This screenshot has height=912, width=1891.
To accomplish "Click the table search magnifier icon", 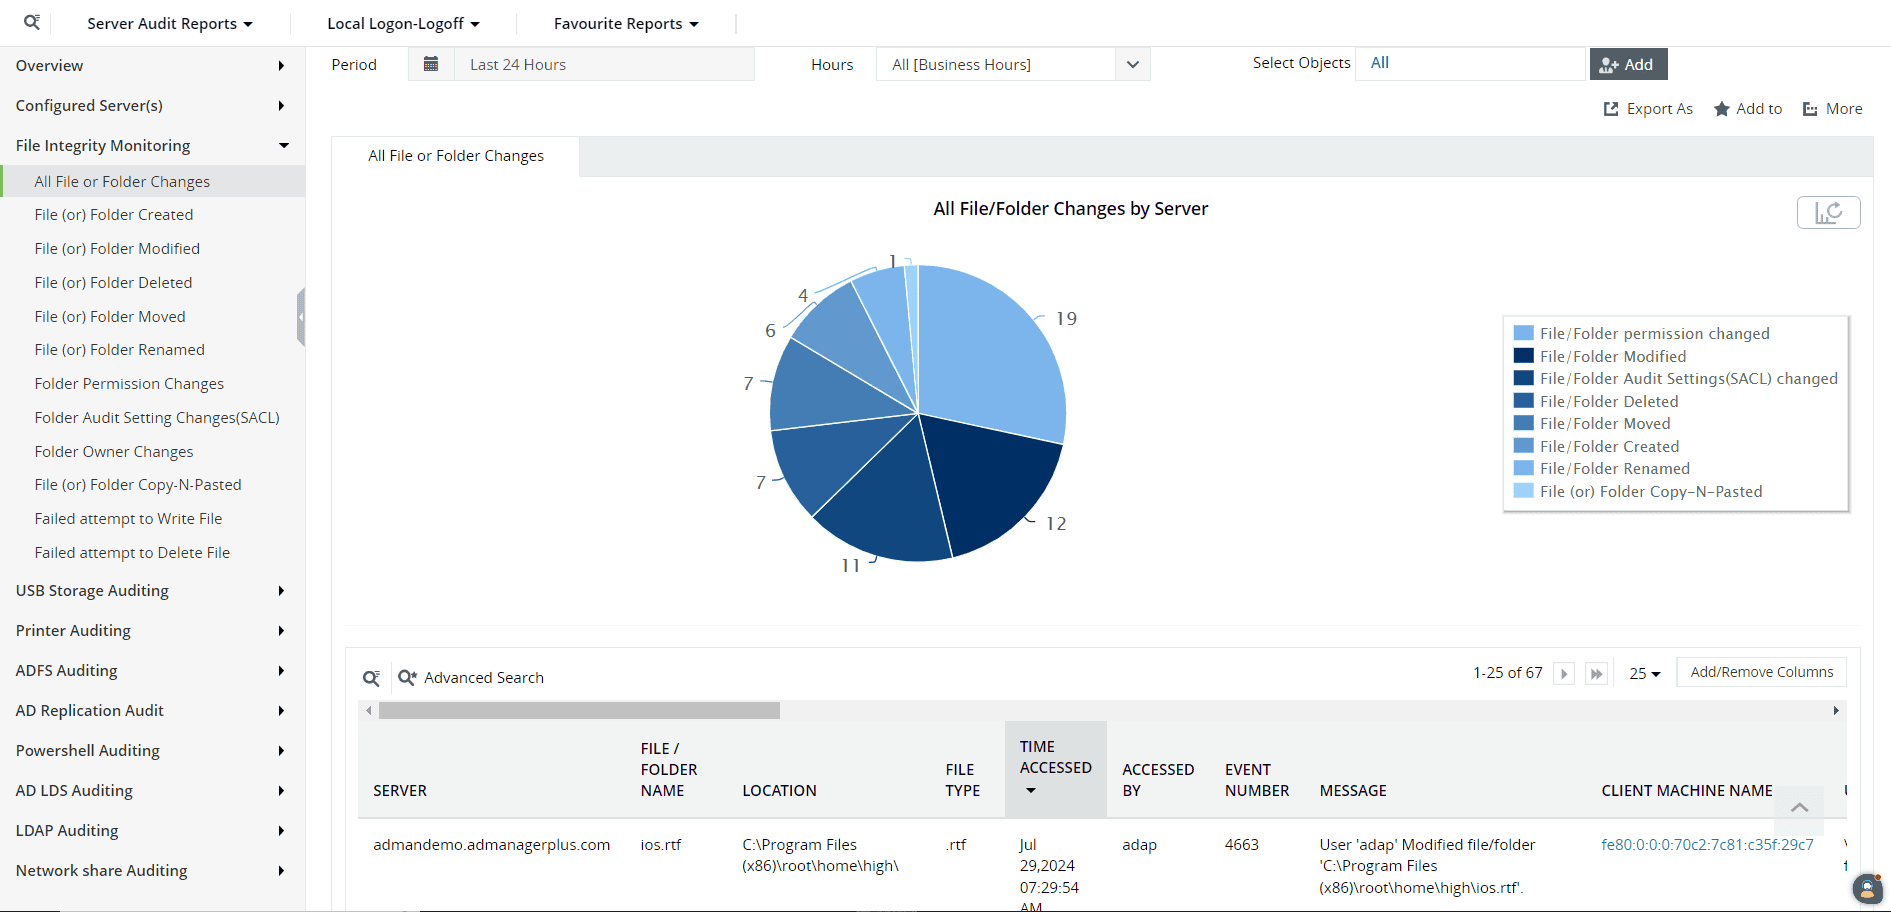I will 371,678.
